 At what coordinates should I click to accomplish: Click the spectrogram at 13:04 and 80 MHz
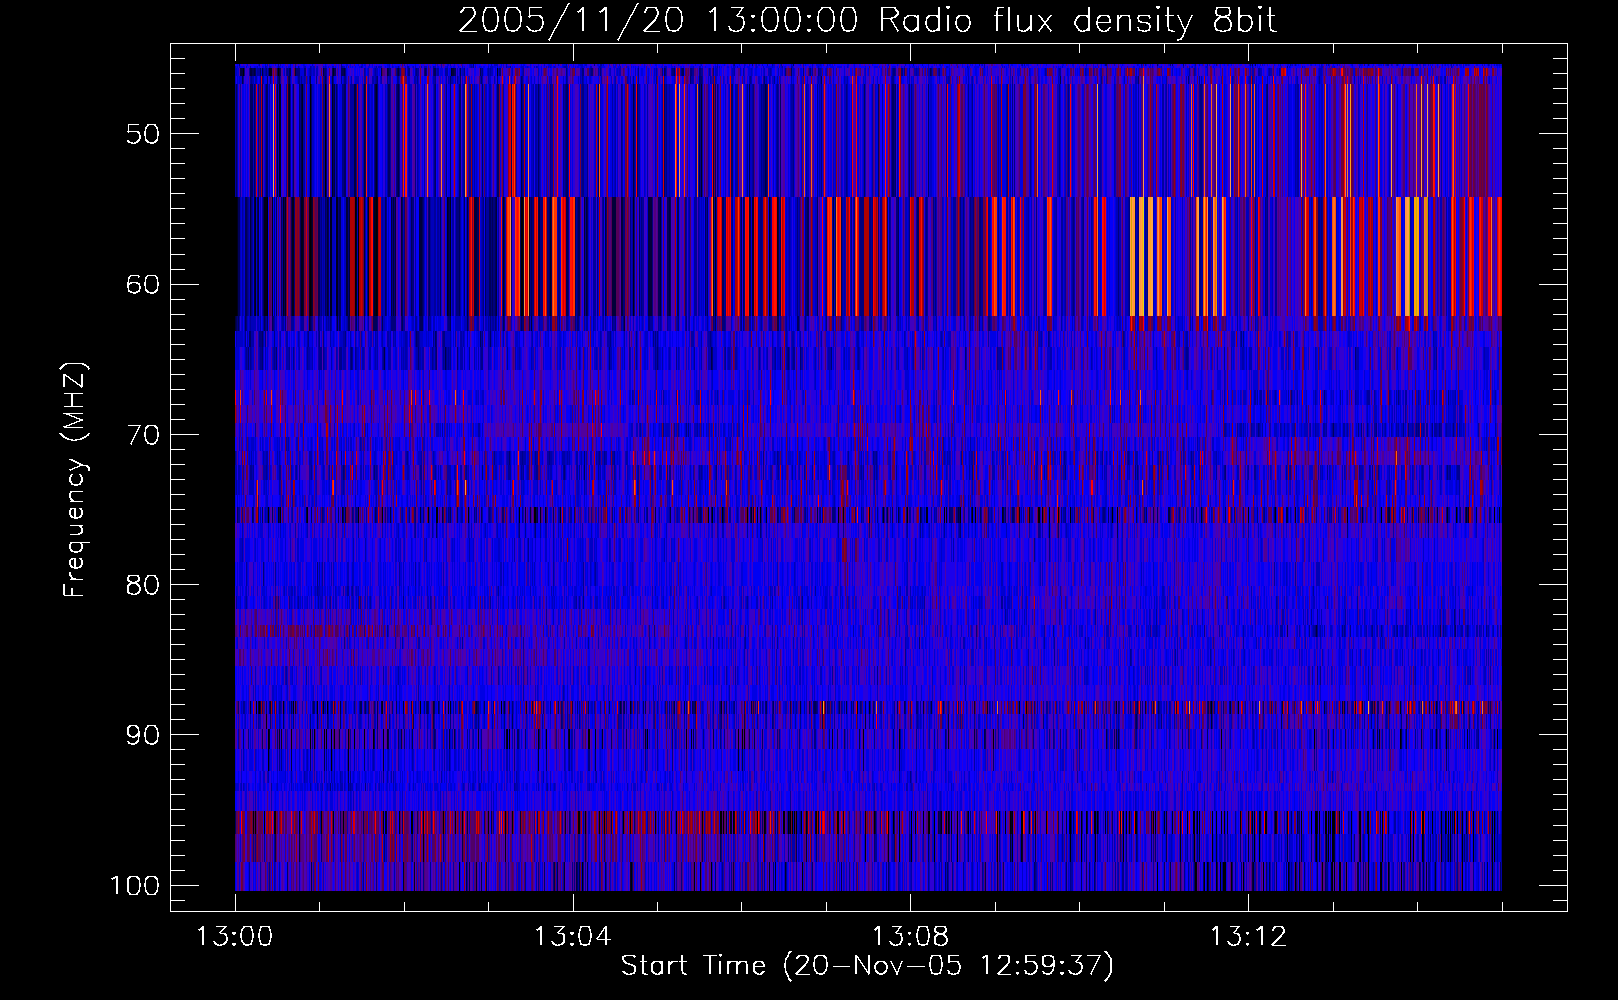pyautogui.click(x=573, y=584)
